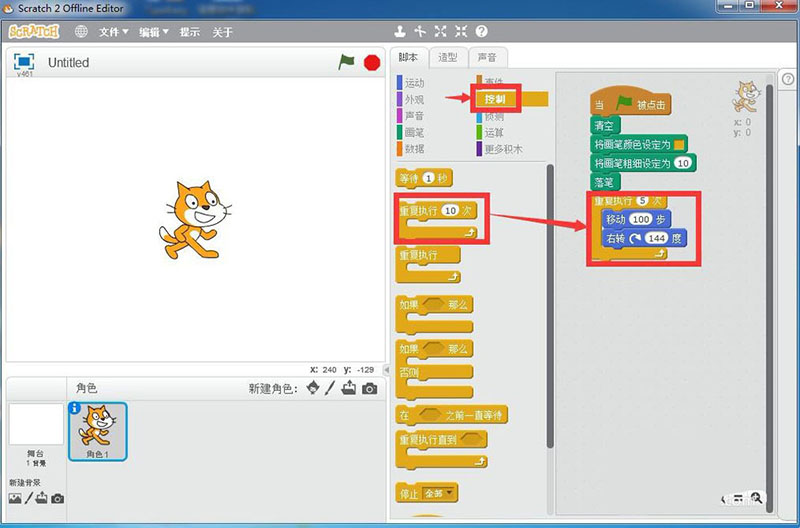The height and width of the screenshot is (528, 800).
Task: Stop the project with the red button
Action: pos(372,63)
